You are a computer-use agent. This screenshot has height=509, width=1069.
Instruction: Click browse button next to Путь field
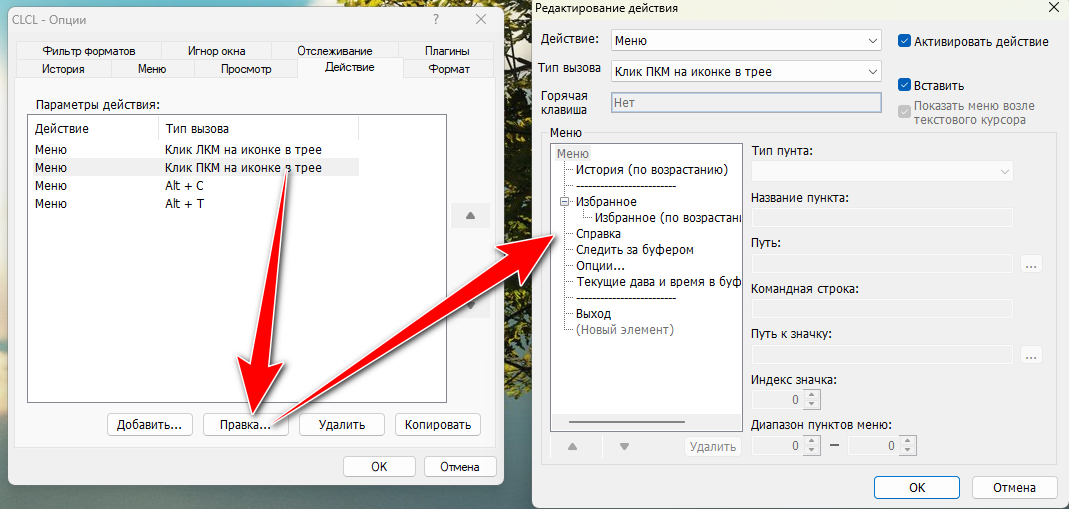(1032, 265)
